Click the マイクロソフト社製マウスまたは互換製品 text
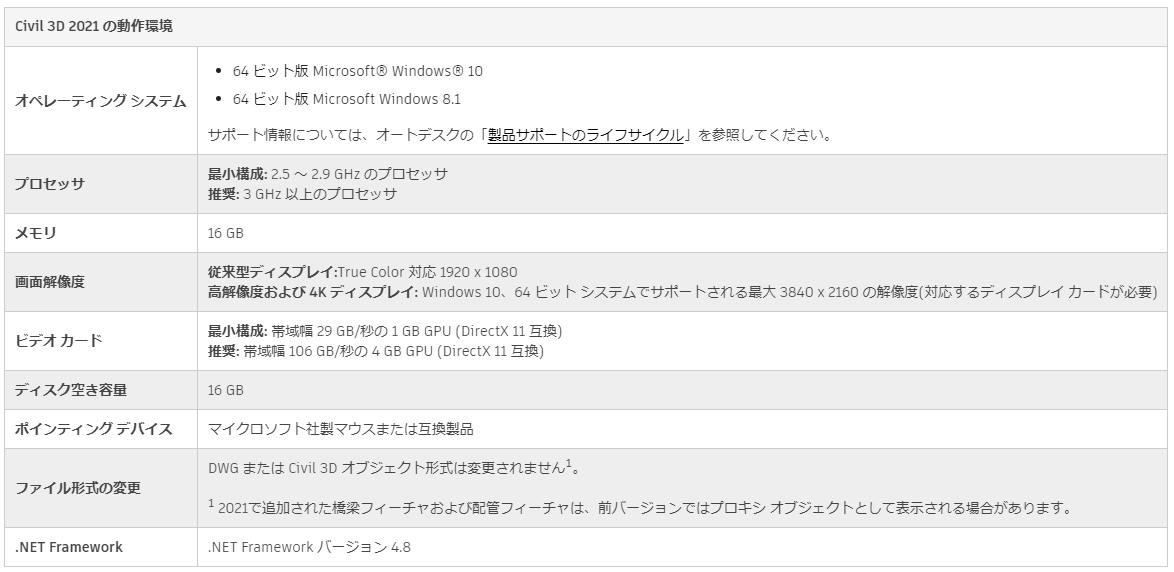Screen dimensions: 1174x572 [341, 429]
